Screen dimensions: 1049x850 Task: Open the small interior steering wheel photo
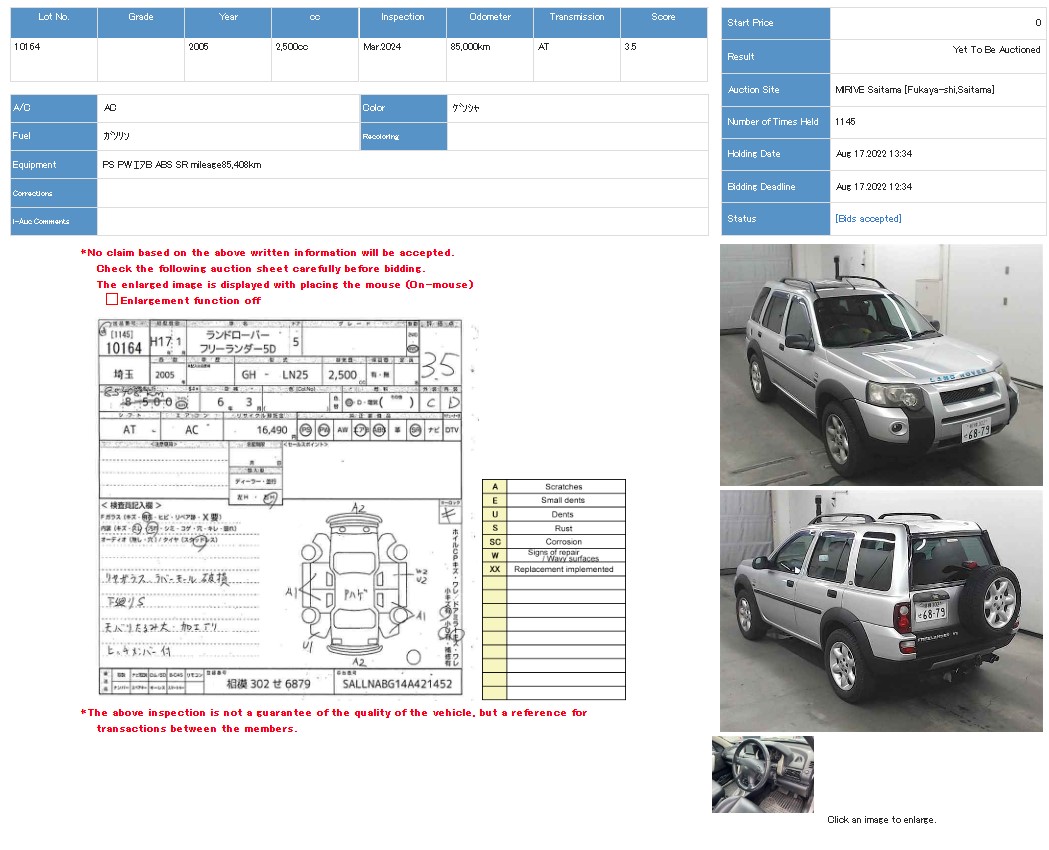click(763, 774)
